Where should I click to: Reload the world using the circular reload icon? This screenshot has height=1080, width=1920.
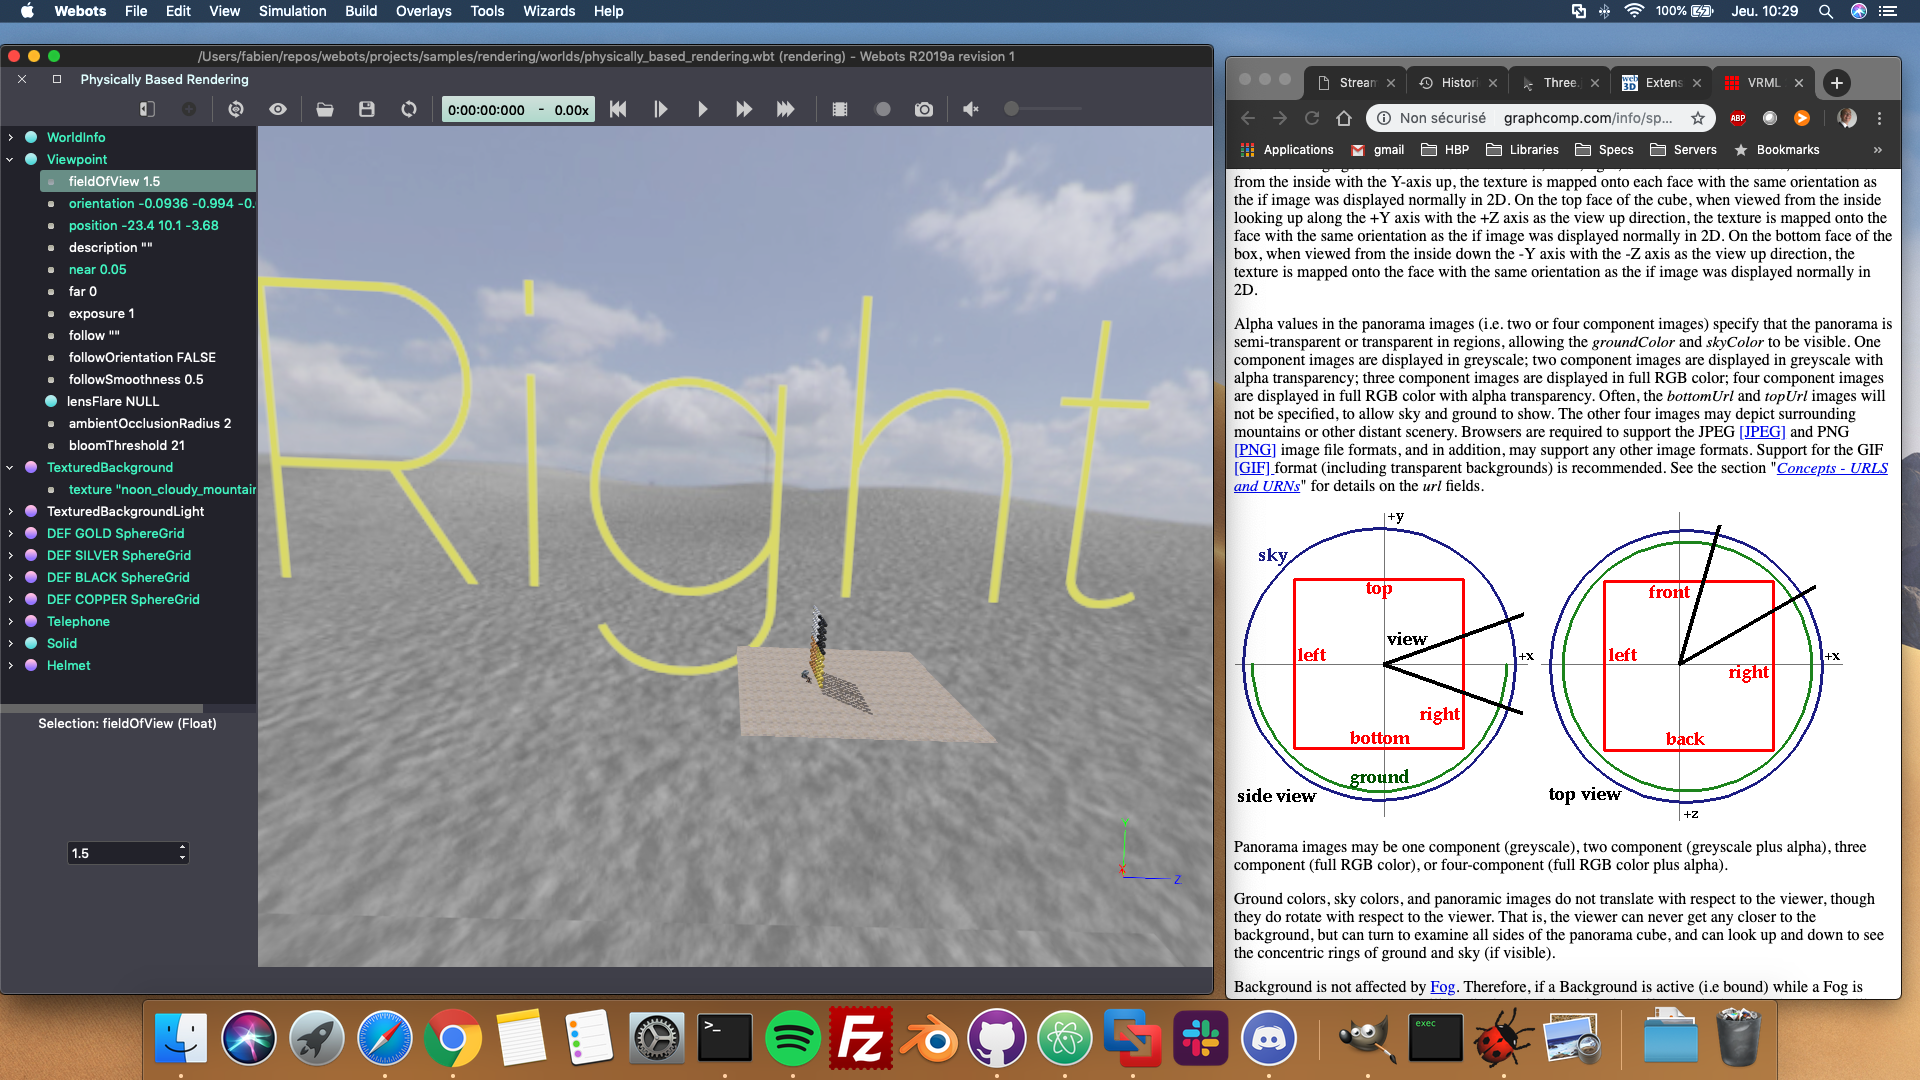pos(409,109)
